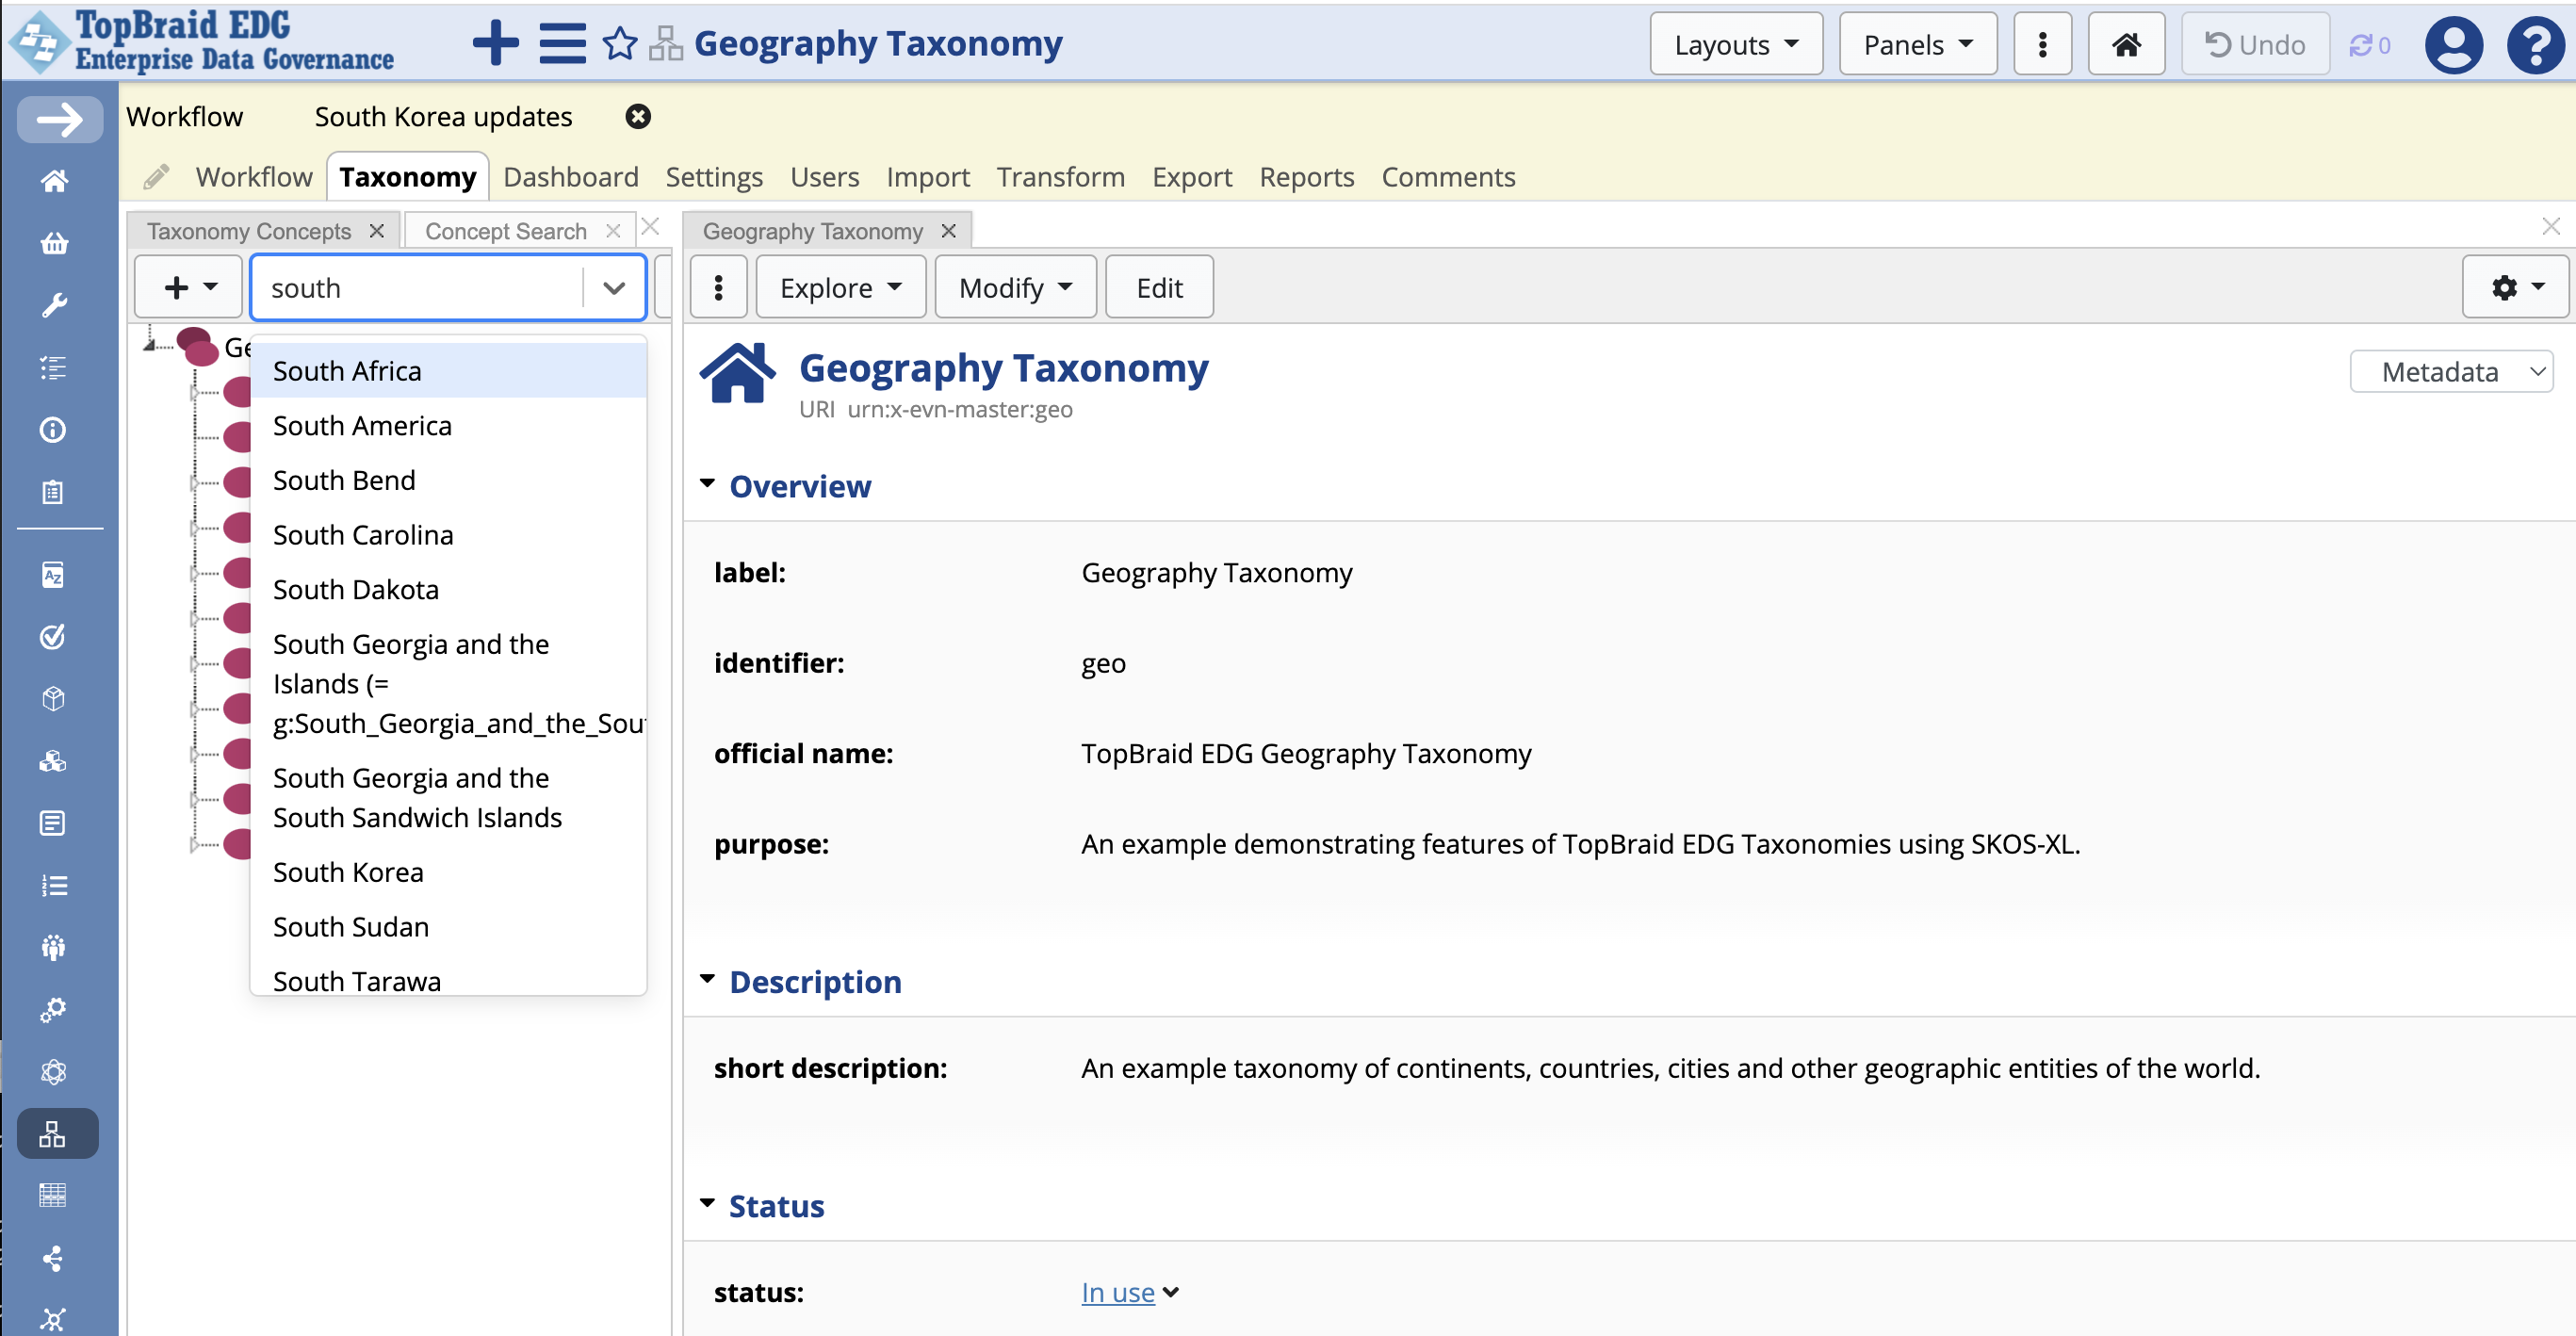Go to home via header home button
Image resolution: width=2576 pixels, height=1336 pixels.
click(x=2126, y=44)
